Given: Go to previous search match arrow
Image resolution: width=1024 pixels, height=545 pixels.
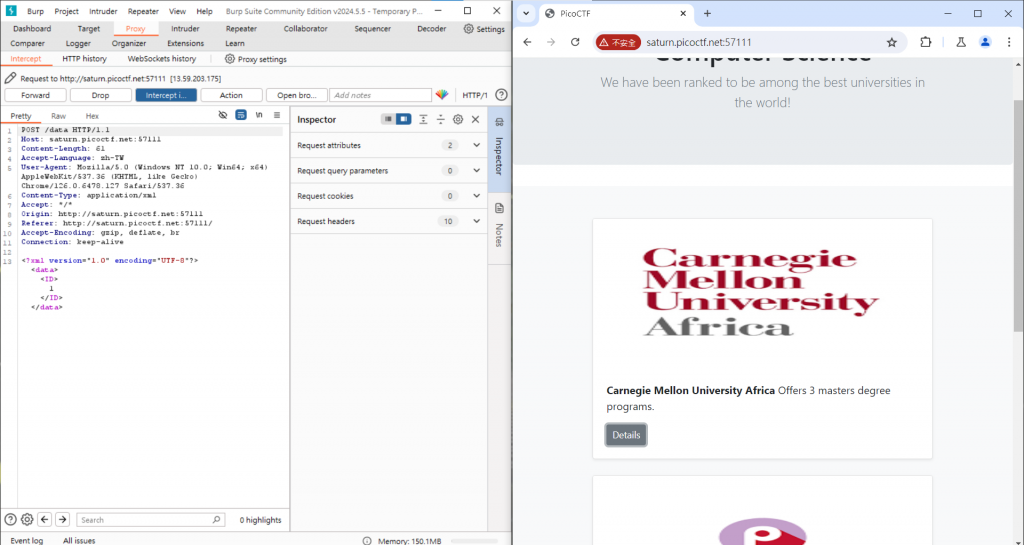Looking at the screenshot, I should coord(44,520).
